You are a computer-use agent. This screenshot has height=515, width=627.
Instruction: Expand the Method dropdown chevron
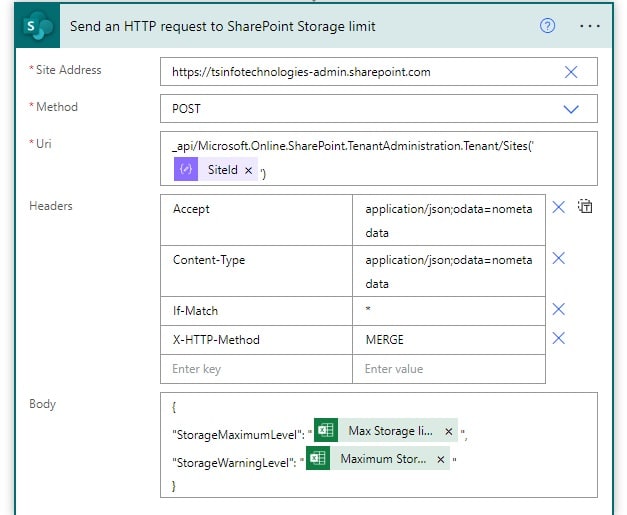[571, 109]
